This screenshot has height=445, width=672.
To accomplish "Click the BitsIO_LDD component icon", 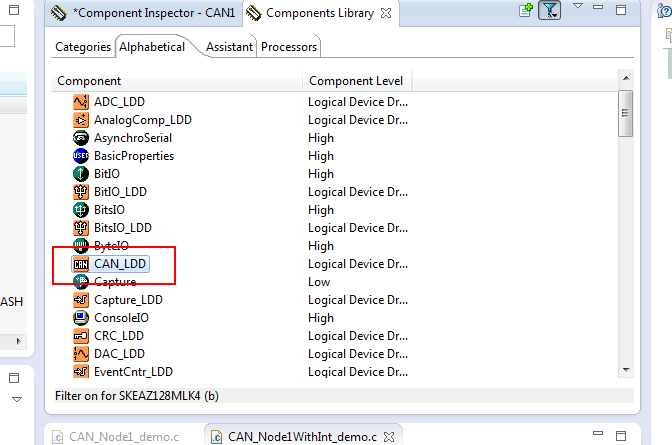I will click(x=81, y=228).
